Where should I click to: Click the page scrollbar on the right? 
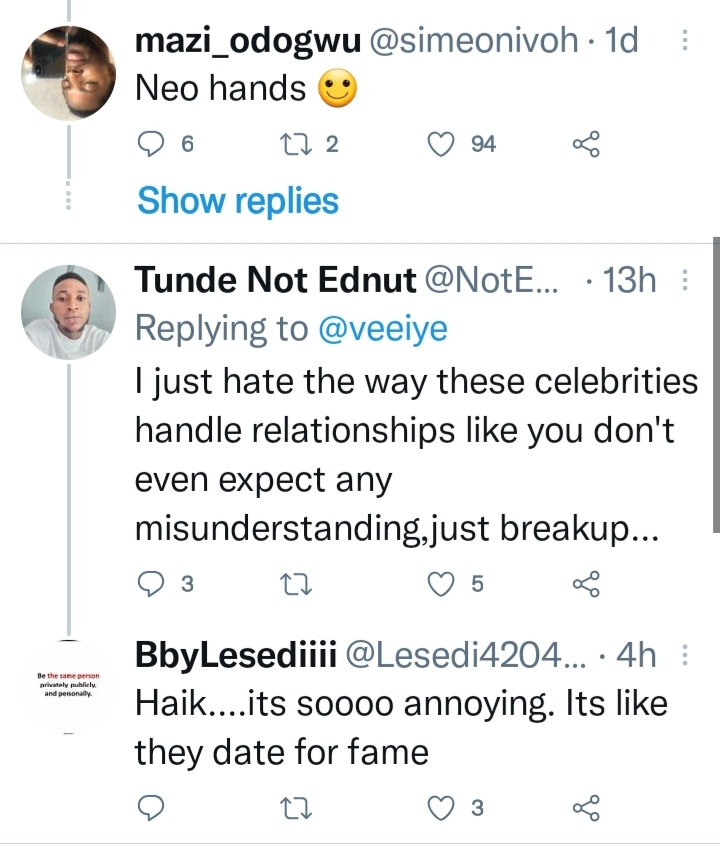coord(714,385)
